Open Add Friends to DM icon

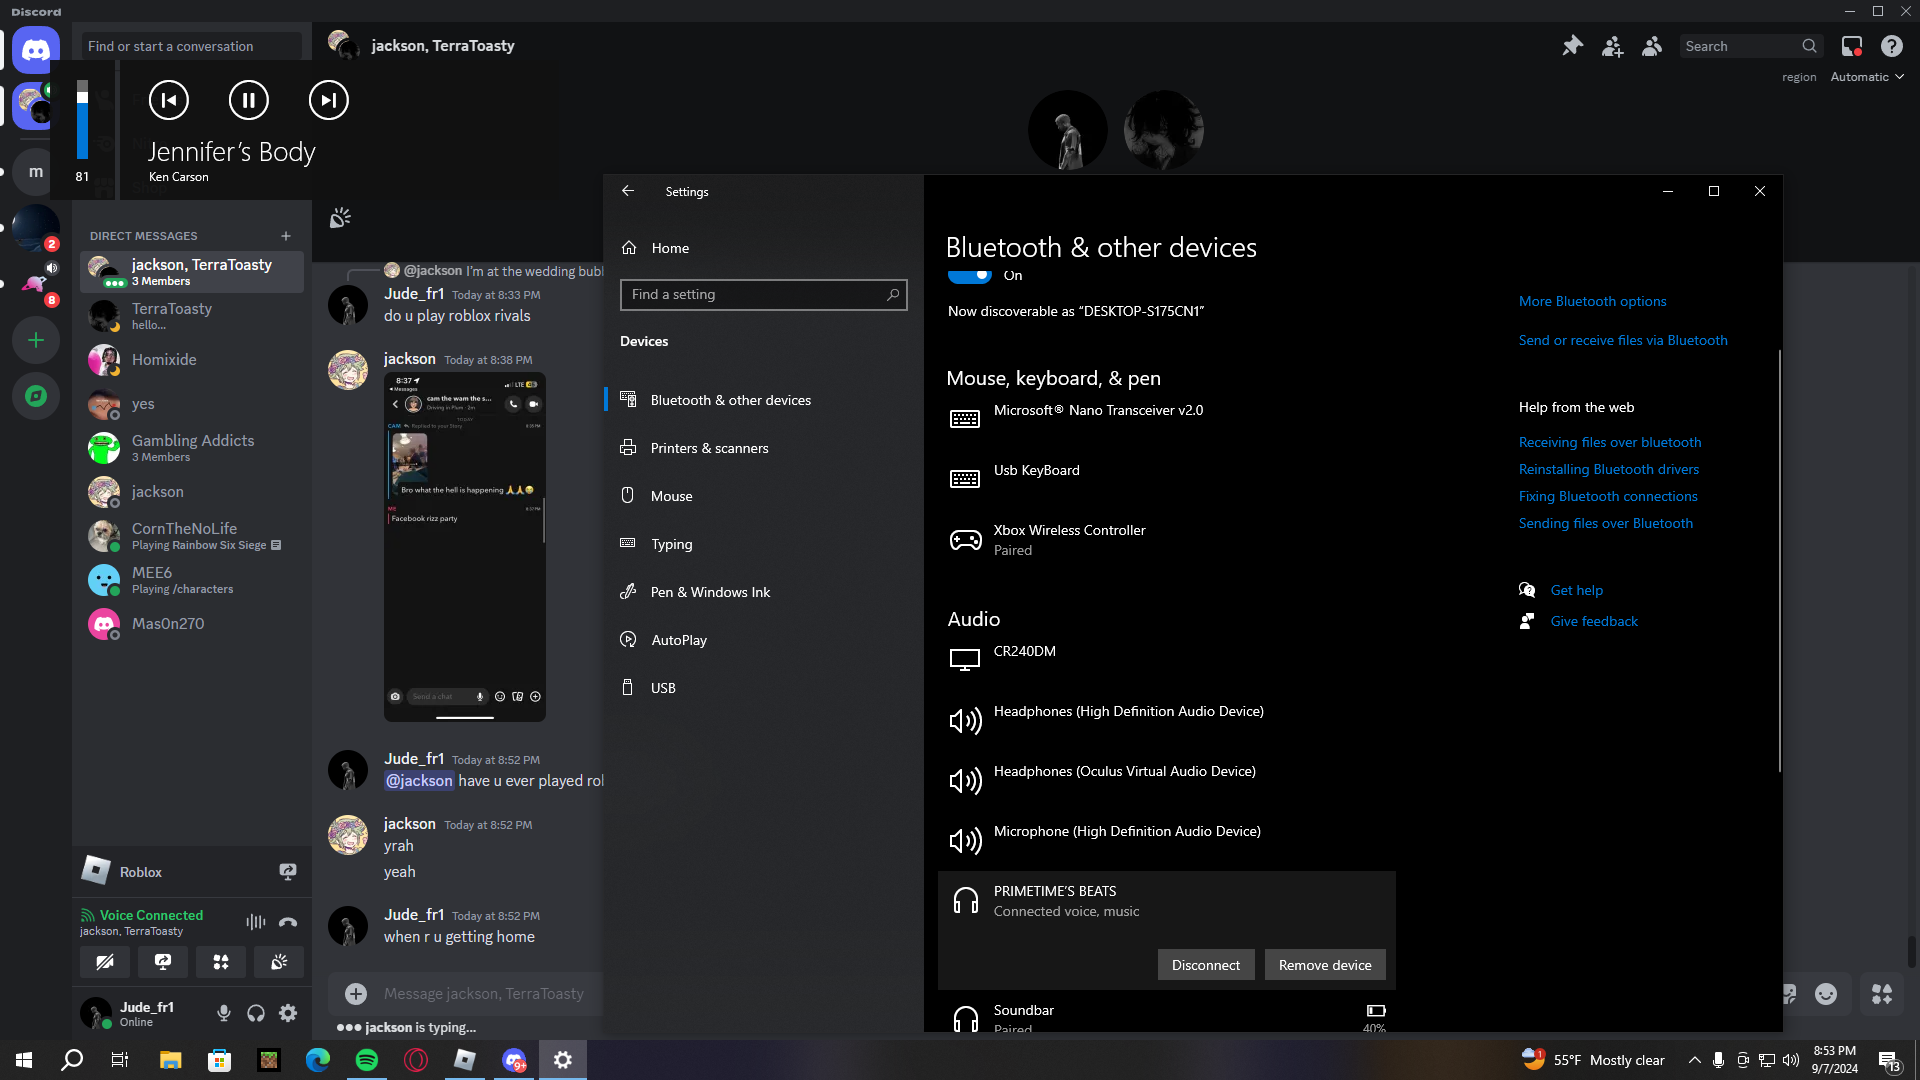(x=1612, y=46)
